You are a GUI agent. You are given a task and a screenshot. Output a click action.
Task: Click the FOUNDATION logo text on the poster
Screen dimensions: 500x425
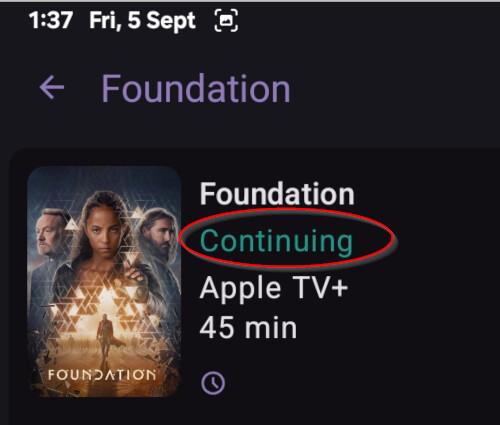click(x=102, y=375)
